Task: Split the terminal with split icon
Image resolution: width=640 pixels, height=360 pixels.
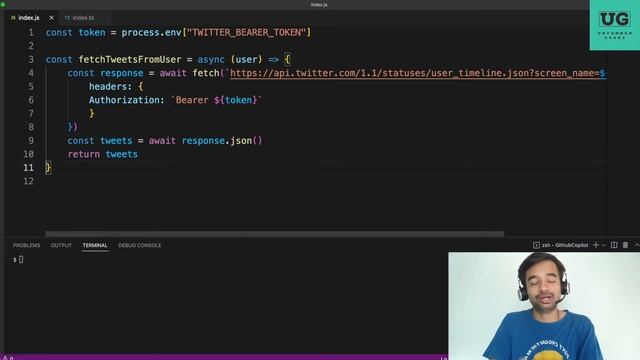Action: pyautogui.click(x=614, y=245)
